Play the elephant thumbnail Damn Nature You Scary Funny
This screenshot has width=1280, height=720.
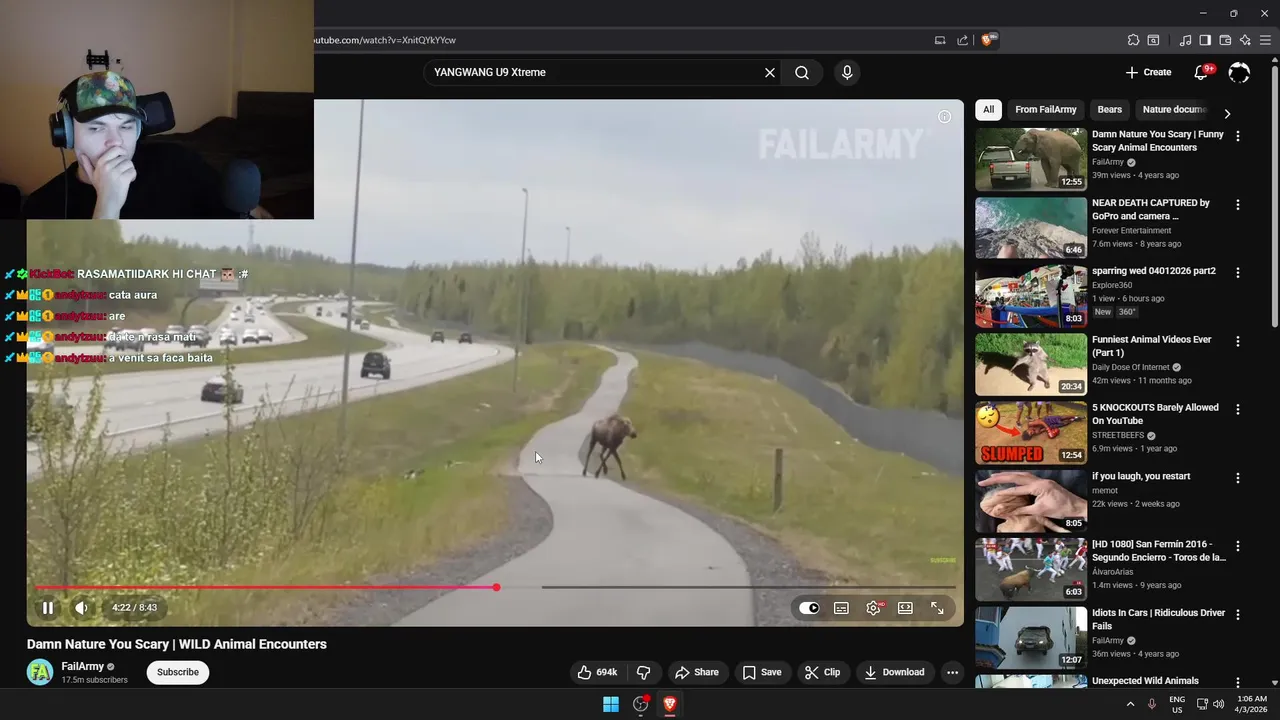tap(1031, 159)
